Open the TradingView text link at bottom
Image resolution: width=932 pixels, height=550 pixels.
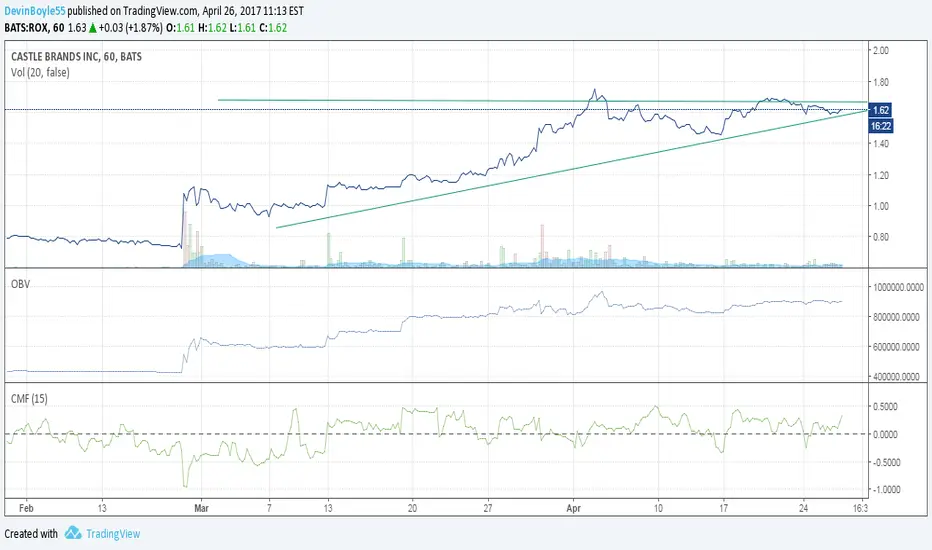tap(113, 534)
